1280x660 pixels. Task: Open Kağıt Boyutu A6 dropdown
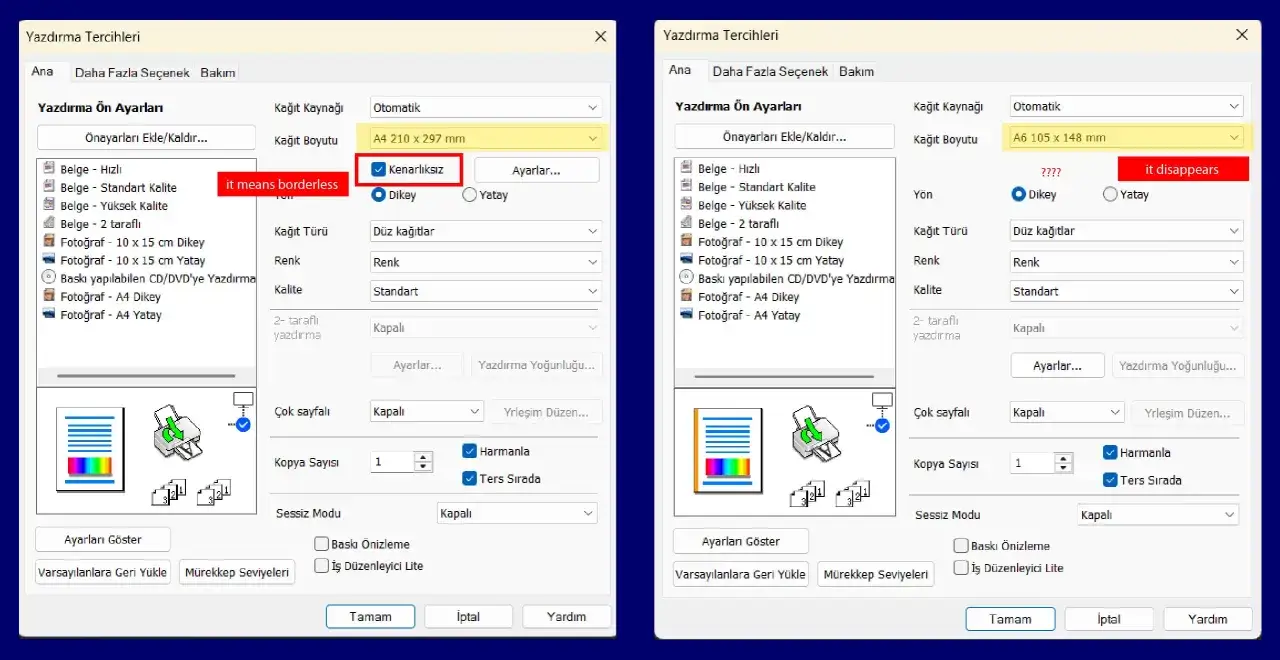tap(1126, 137)
